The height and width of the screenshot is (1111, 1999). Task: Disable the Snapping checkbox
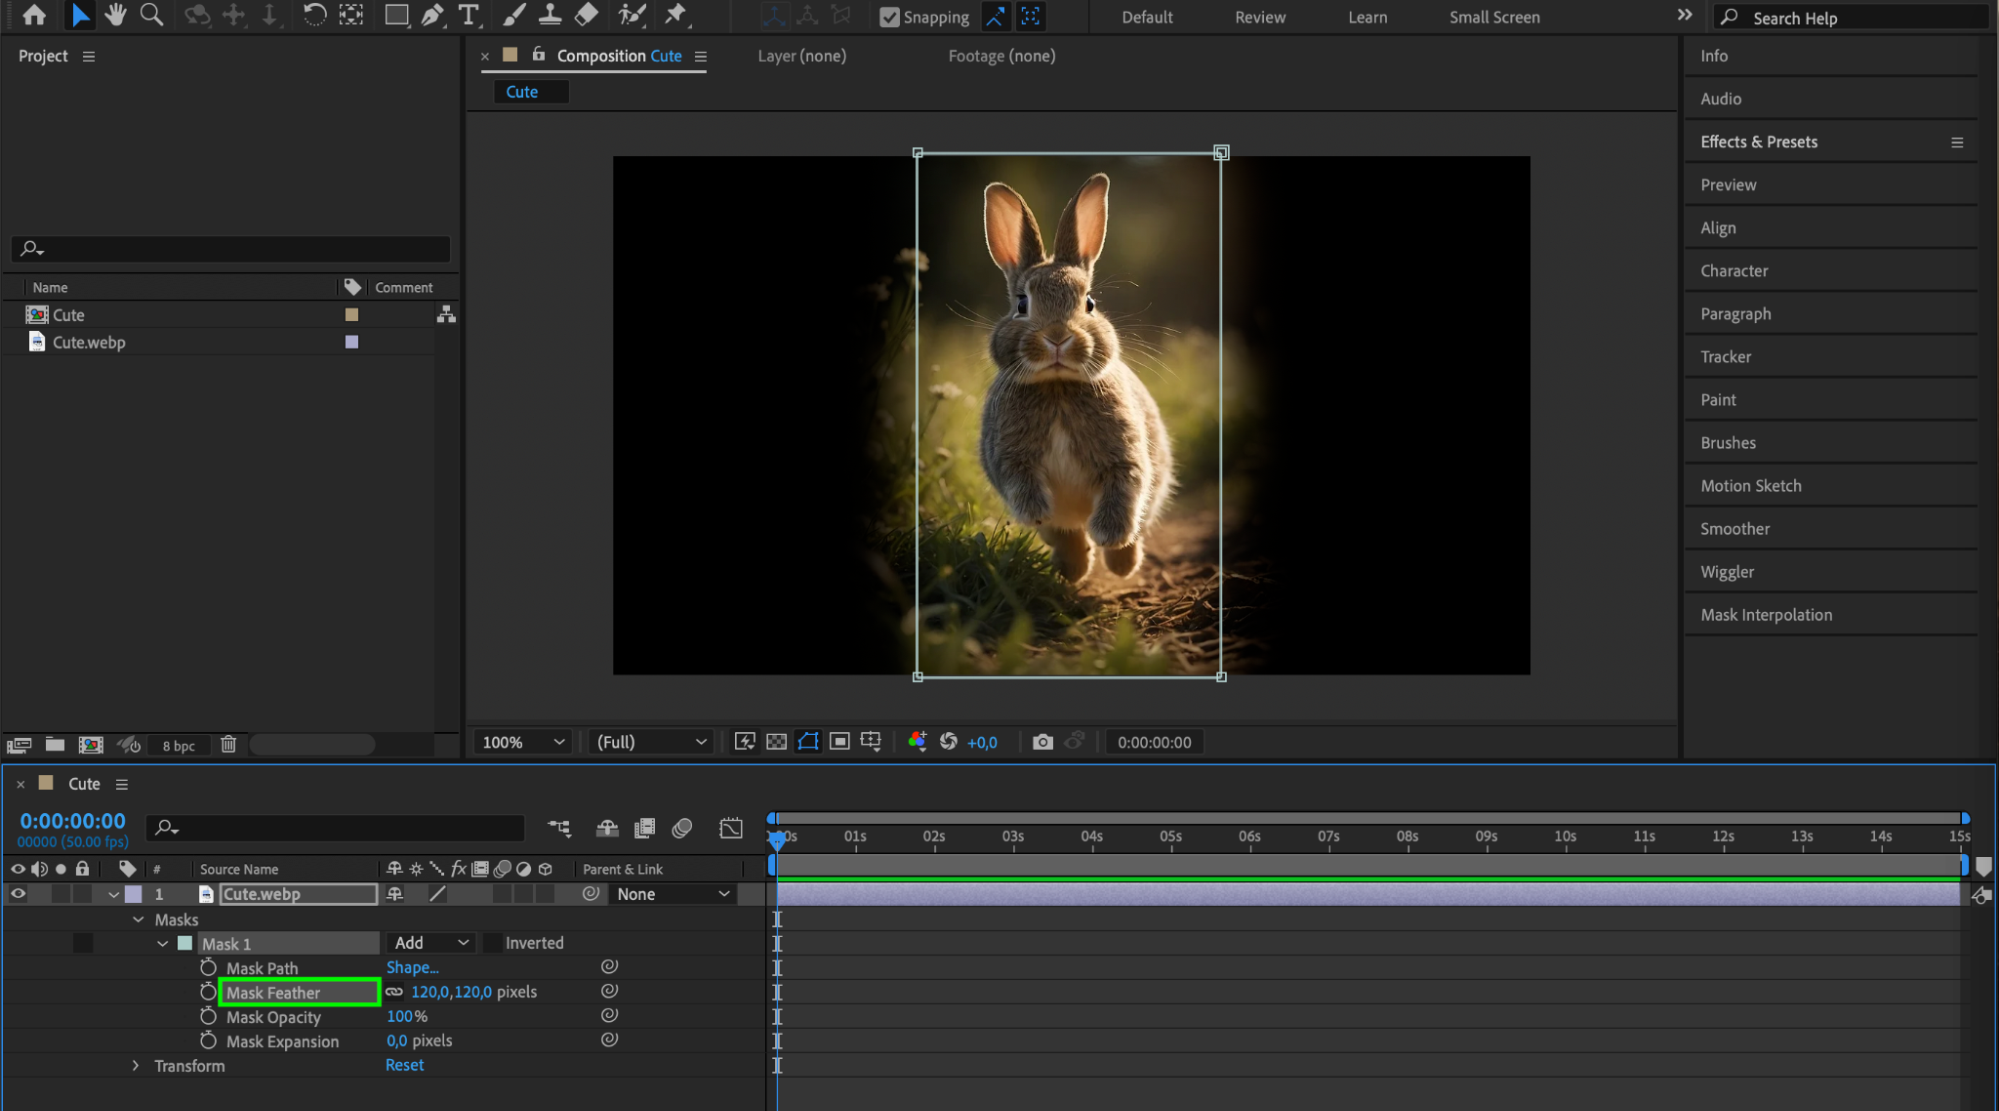tap(889, 17)
